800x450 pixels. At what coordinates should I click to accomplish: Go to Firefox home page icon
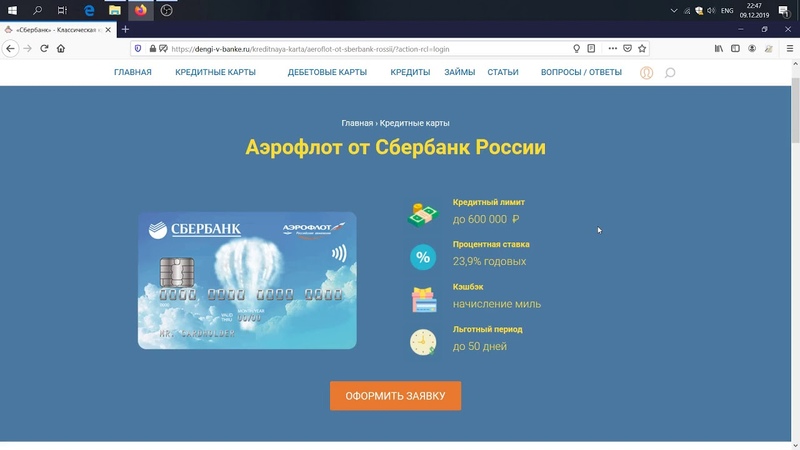click(61, 48)
